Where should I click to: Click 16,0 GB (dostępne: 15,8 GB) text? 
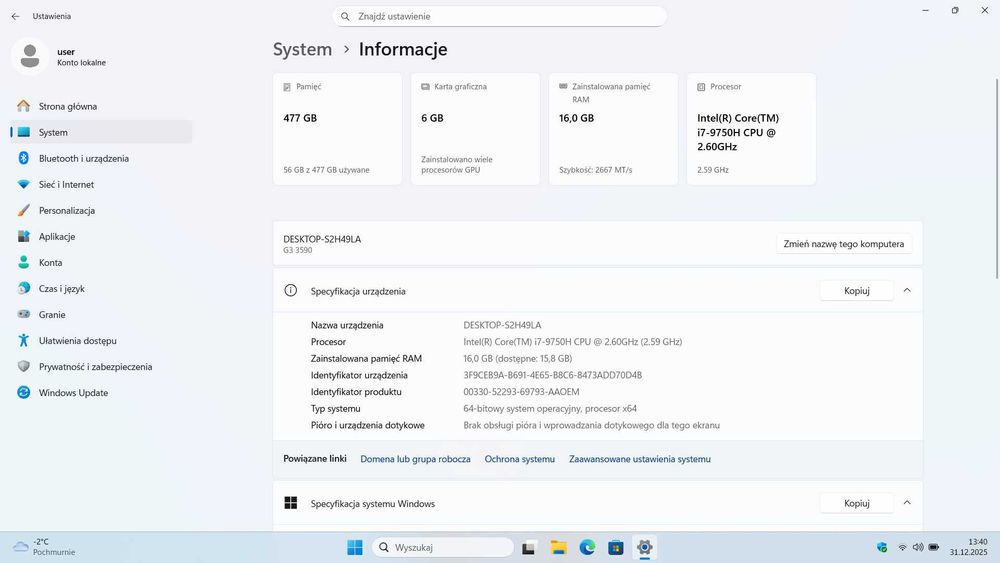coord(517,358)
